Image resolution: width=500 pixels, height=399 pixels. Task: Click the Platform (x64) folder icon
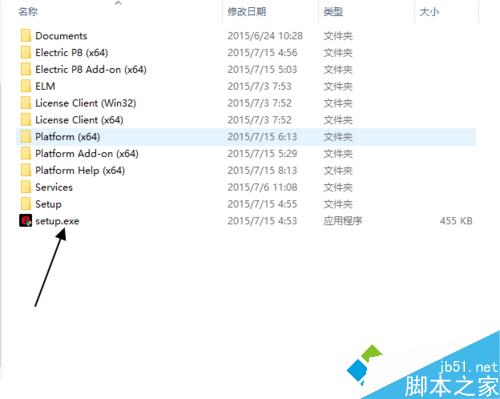(26, 137)
